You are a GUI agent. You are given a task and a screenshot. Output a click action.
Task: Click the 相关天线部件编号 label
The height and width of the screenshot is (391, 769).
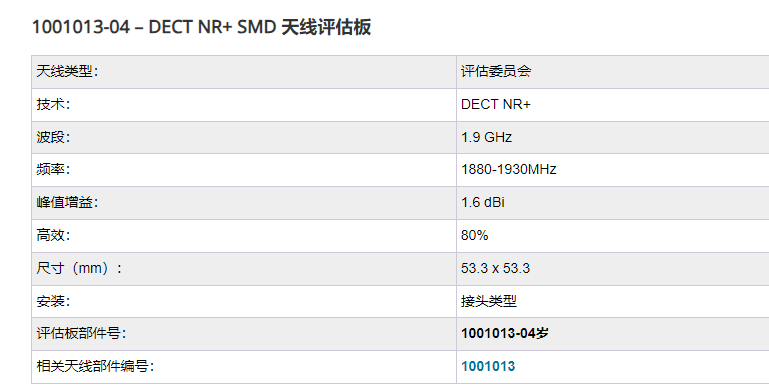(x=95, y=366)
